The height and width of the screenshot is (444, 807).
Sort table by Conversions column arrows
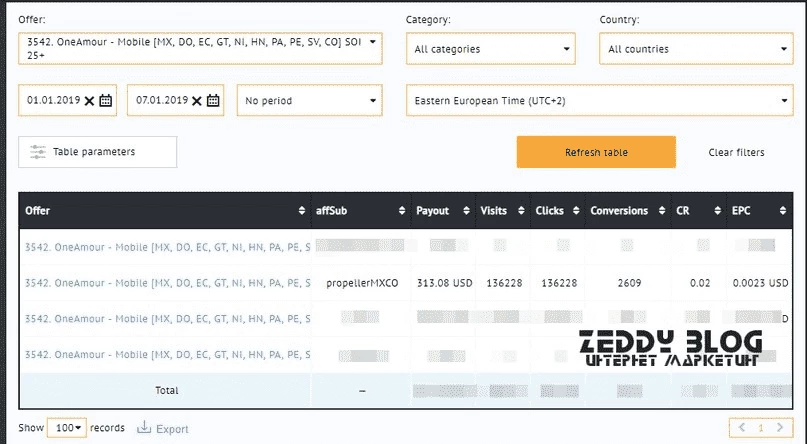click(662, 210)
